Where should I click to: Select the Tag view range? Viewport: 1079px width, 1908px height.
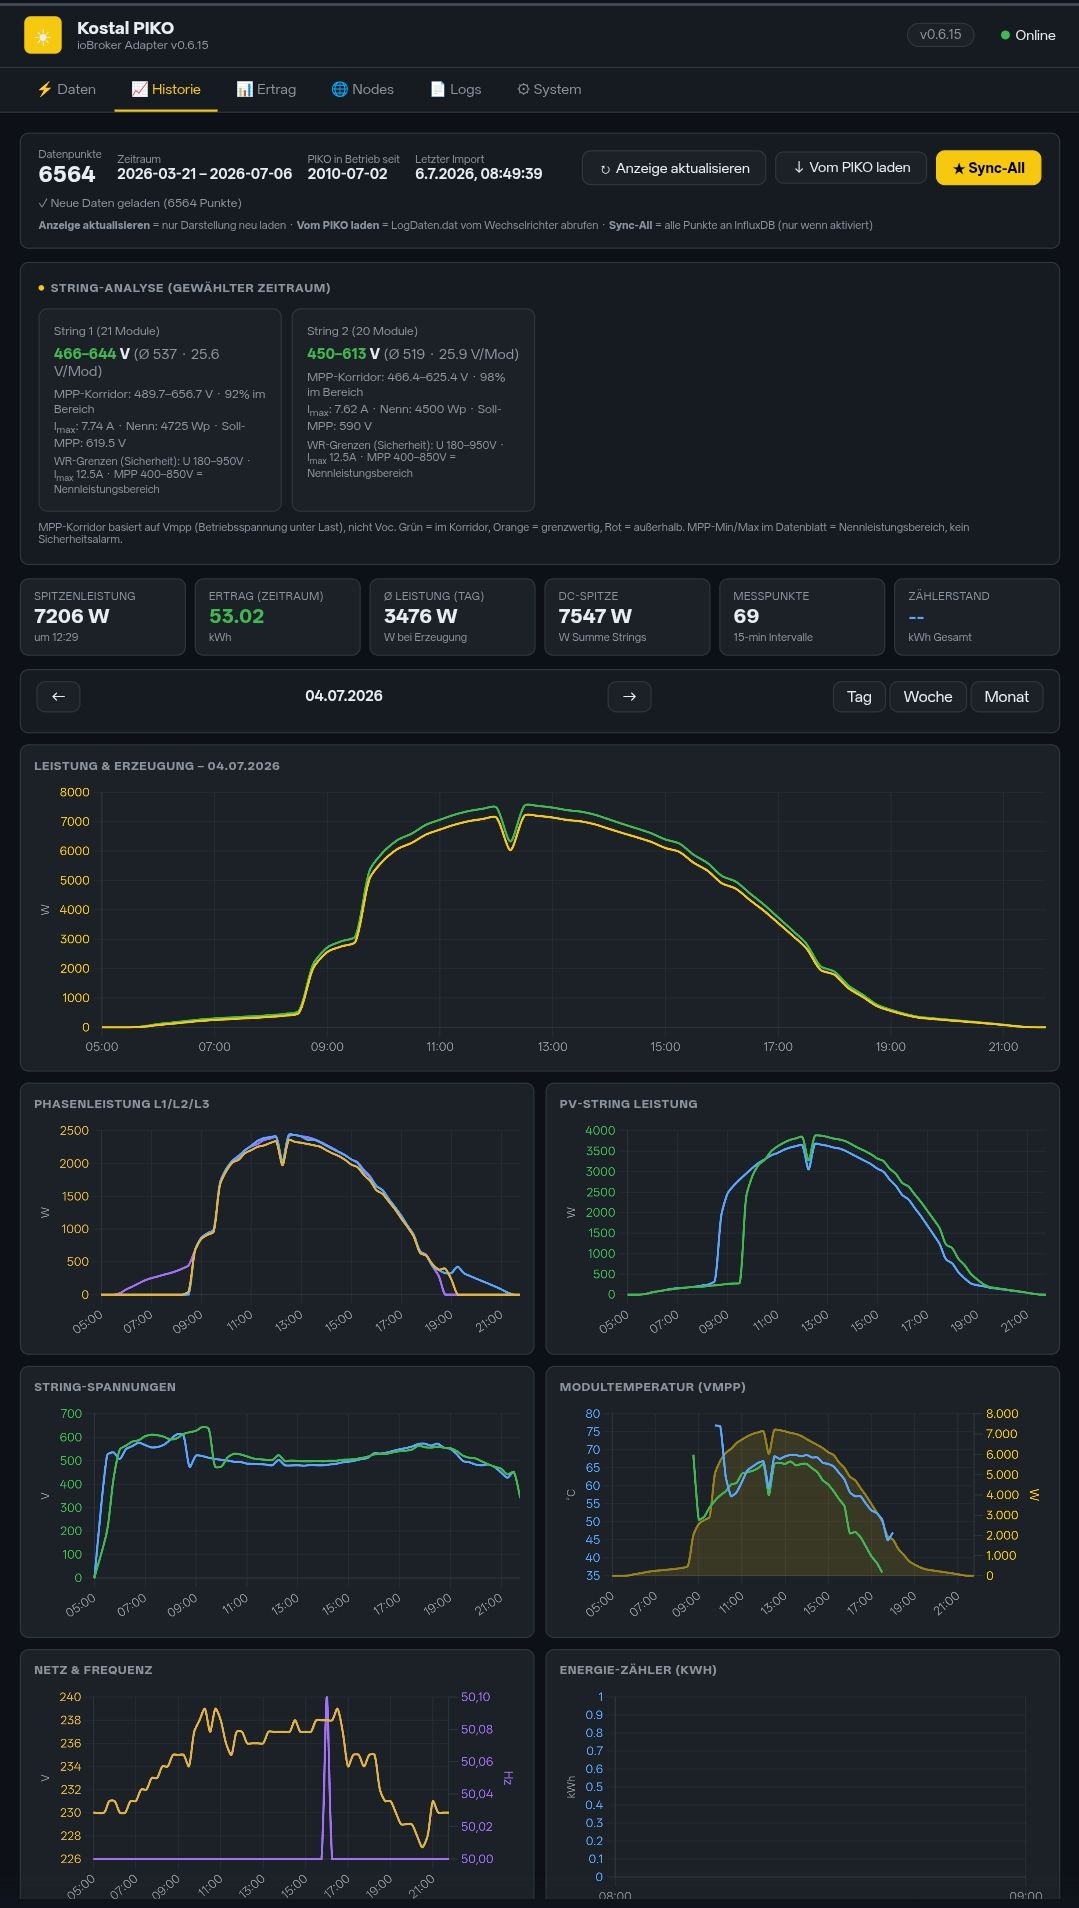859,697
